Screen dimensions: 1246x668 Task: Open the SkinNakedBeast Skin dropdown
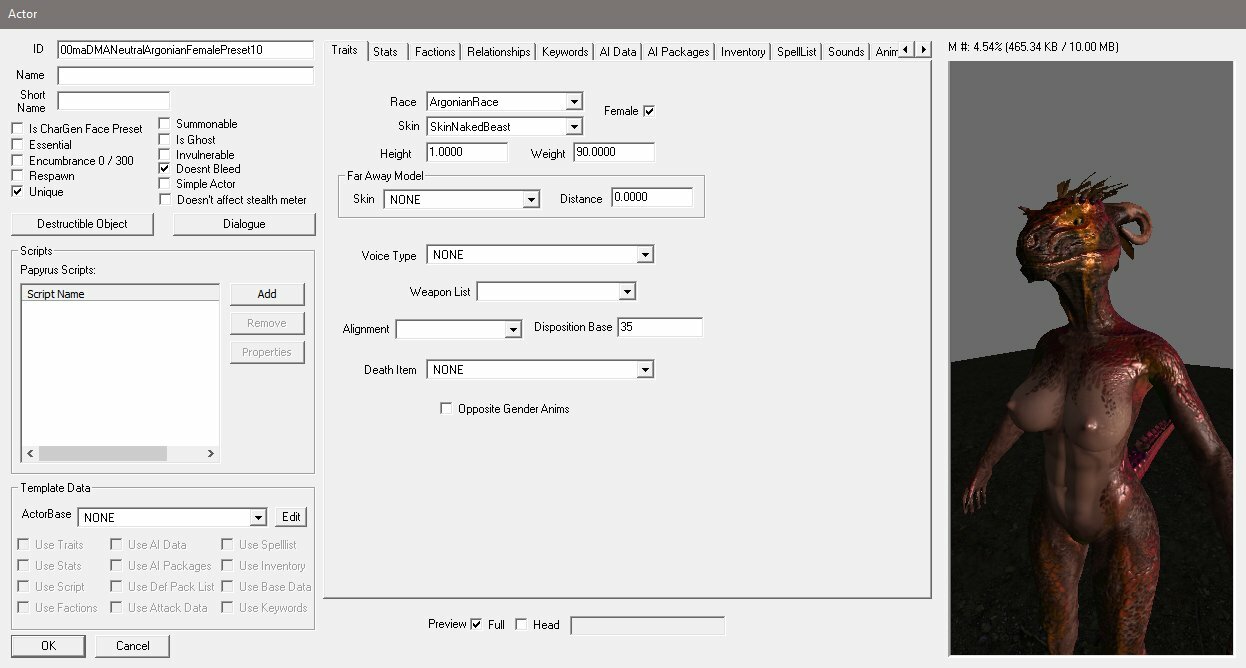[573, 127]
